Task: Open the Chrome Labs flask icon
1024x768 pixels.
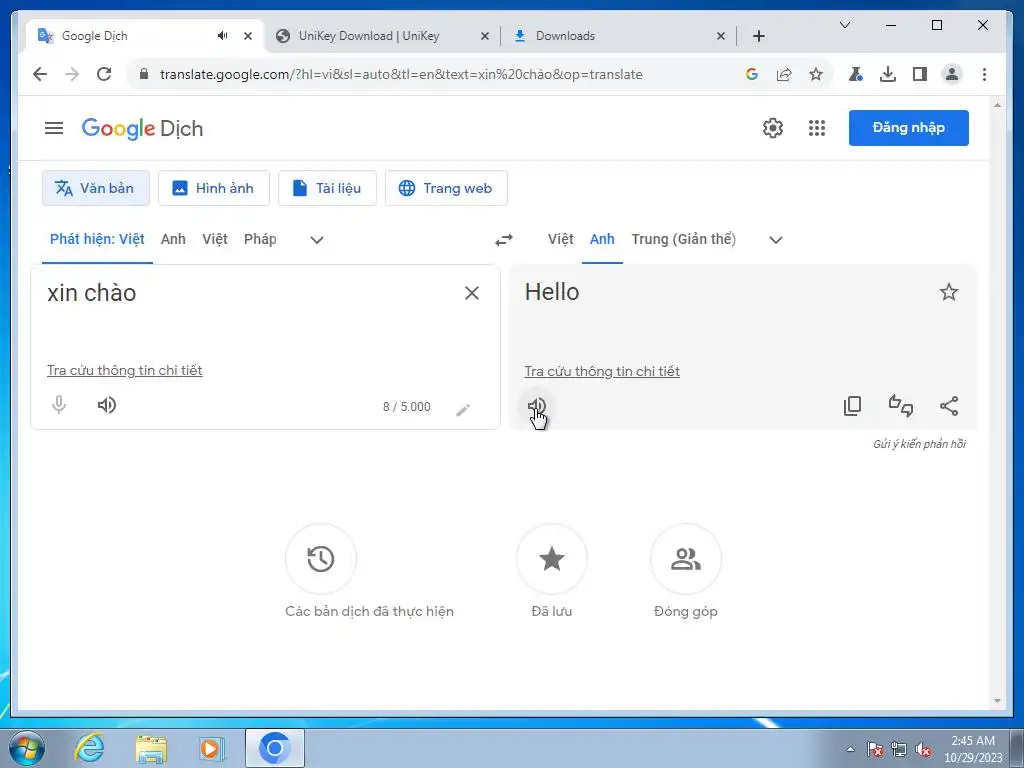Action: [x=856, y=74]
